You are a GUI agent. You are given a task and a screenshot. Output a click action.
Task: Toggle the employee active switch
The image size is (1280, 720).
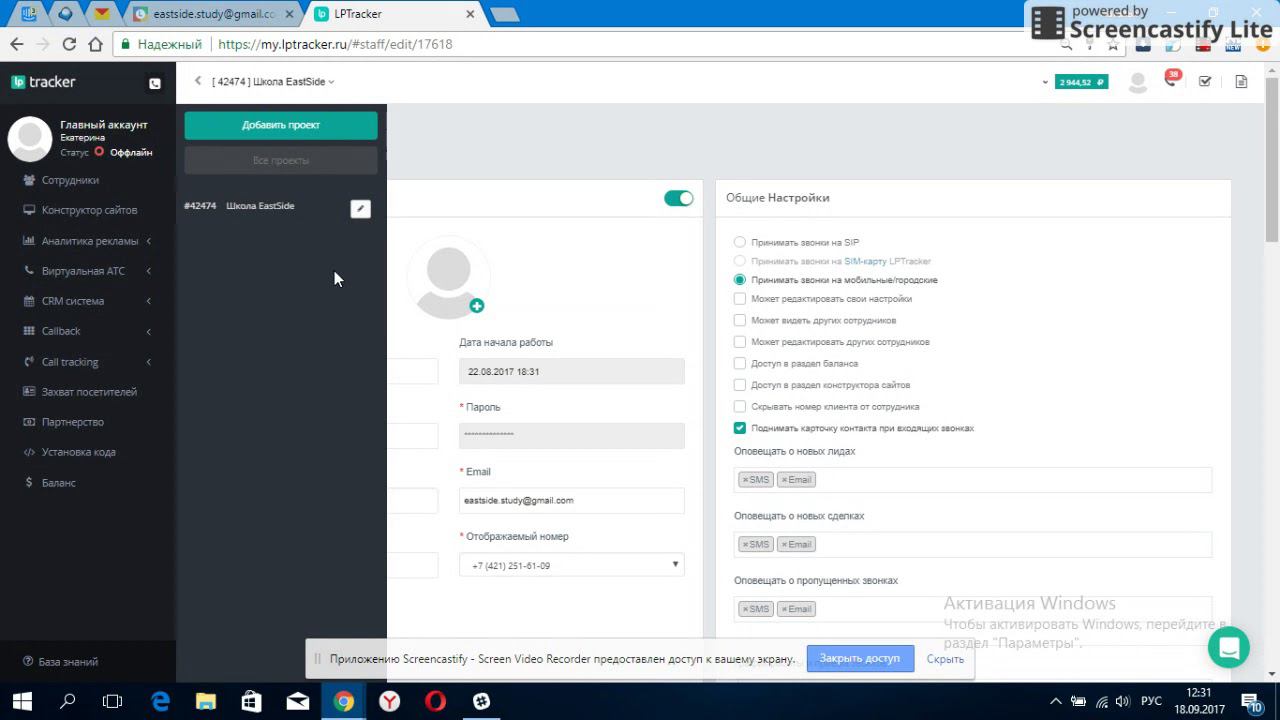click(x=679, y=198)
